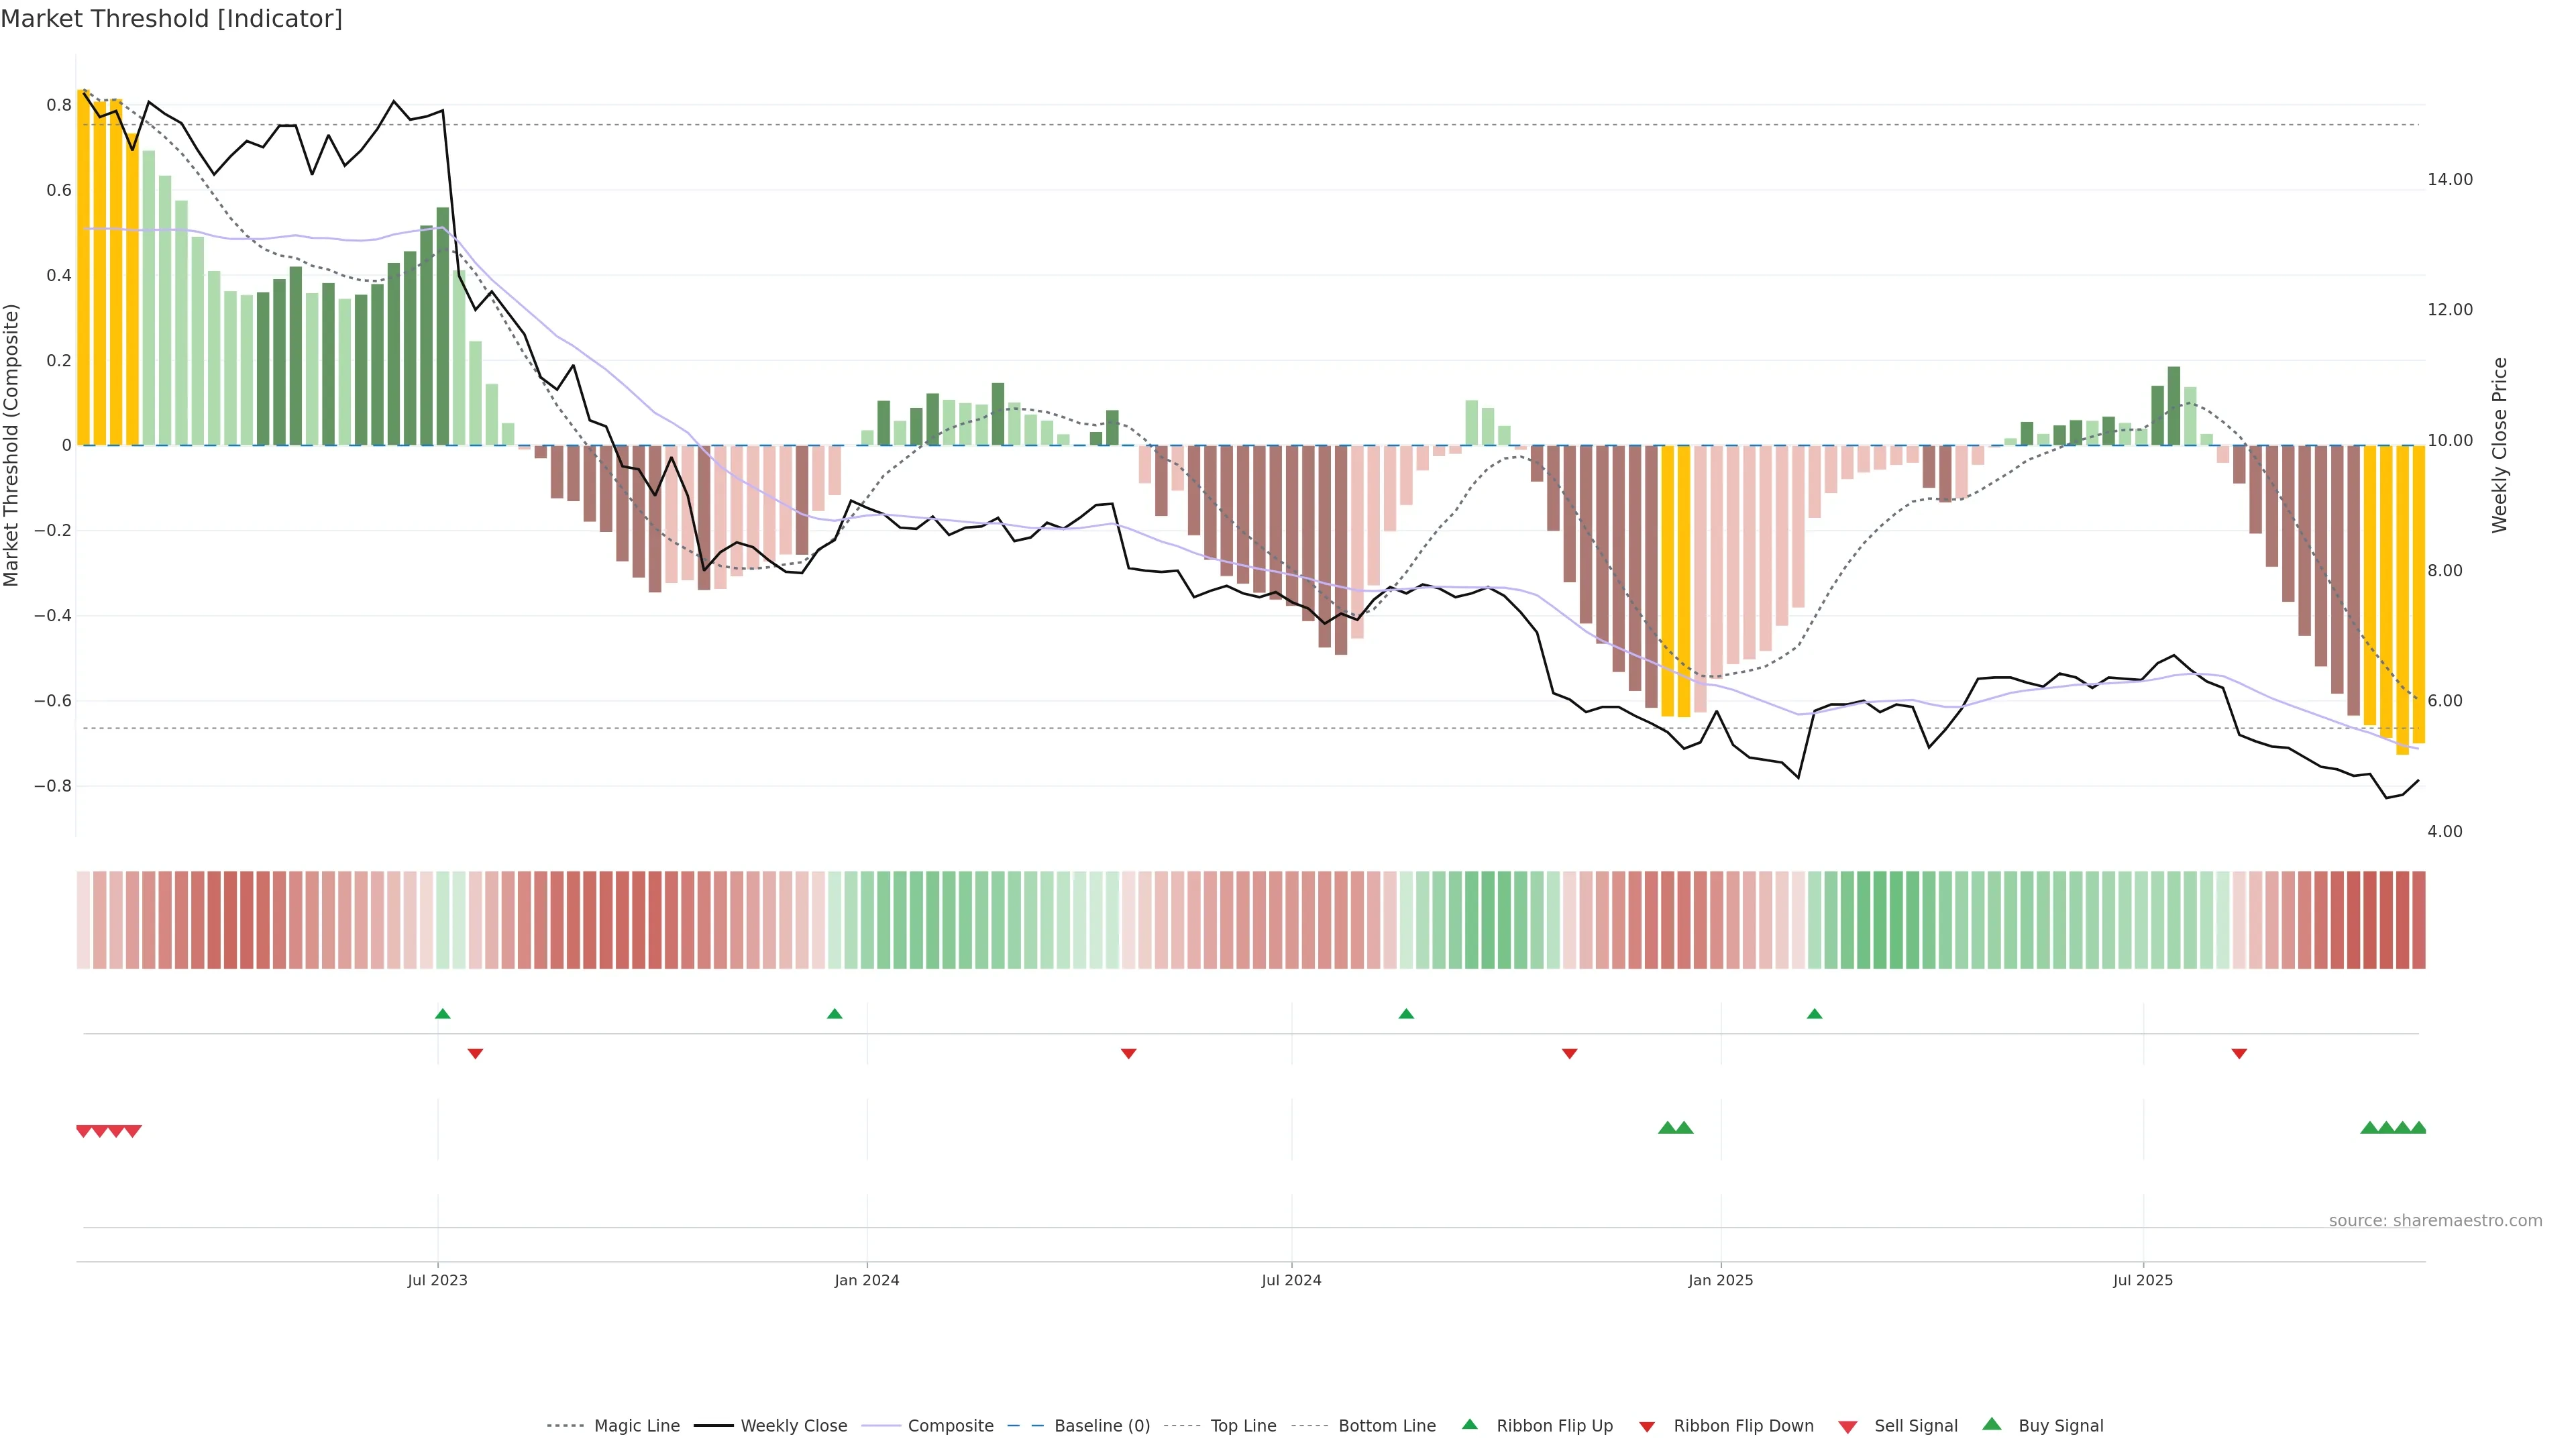
Task: Click the green flip-up marker after Jan 2025
Action: [1814, 1014]
